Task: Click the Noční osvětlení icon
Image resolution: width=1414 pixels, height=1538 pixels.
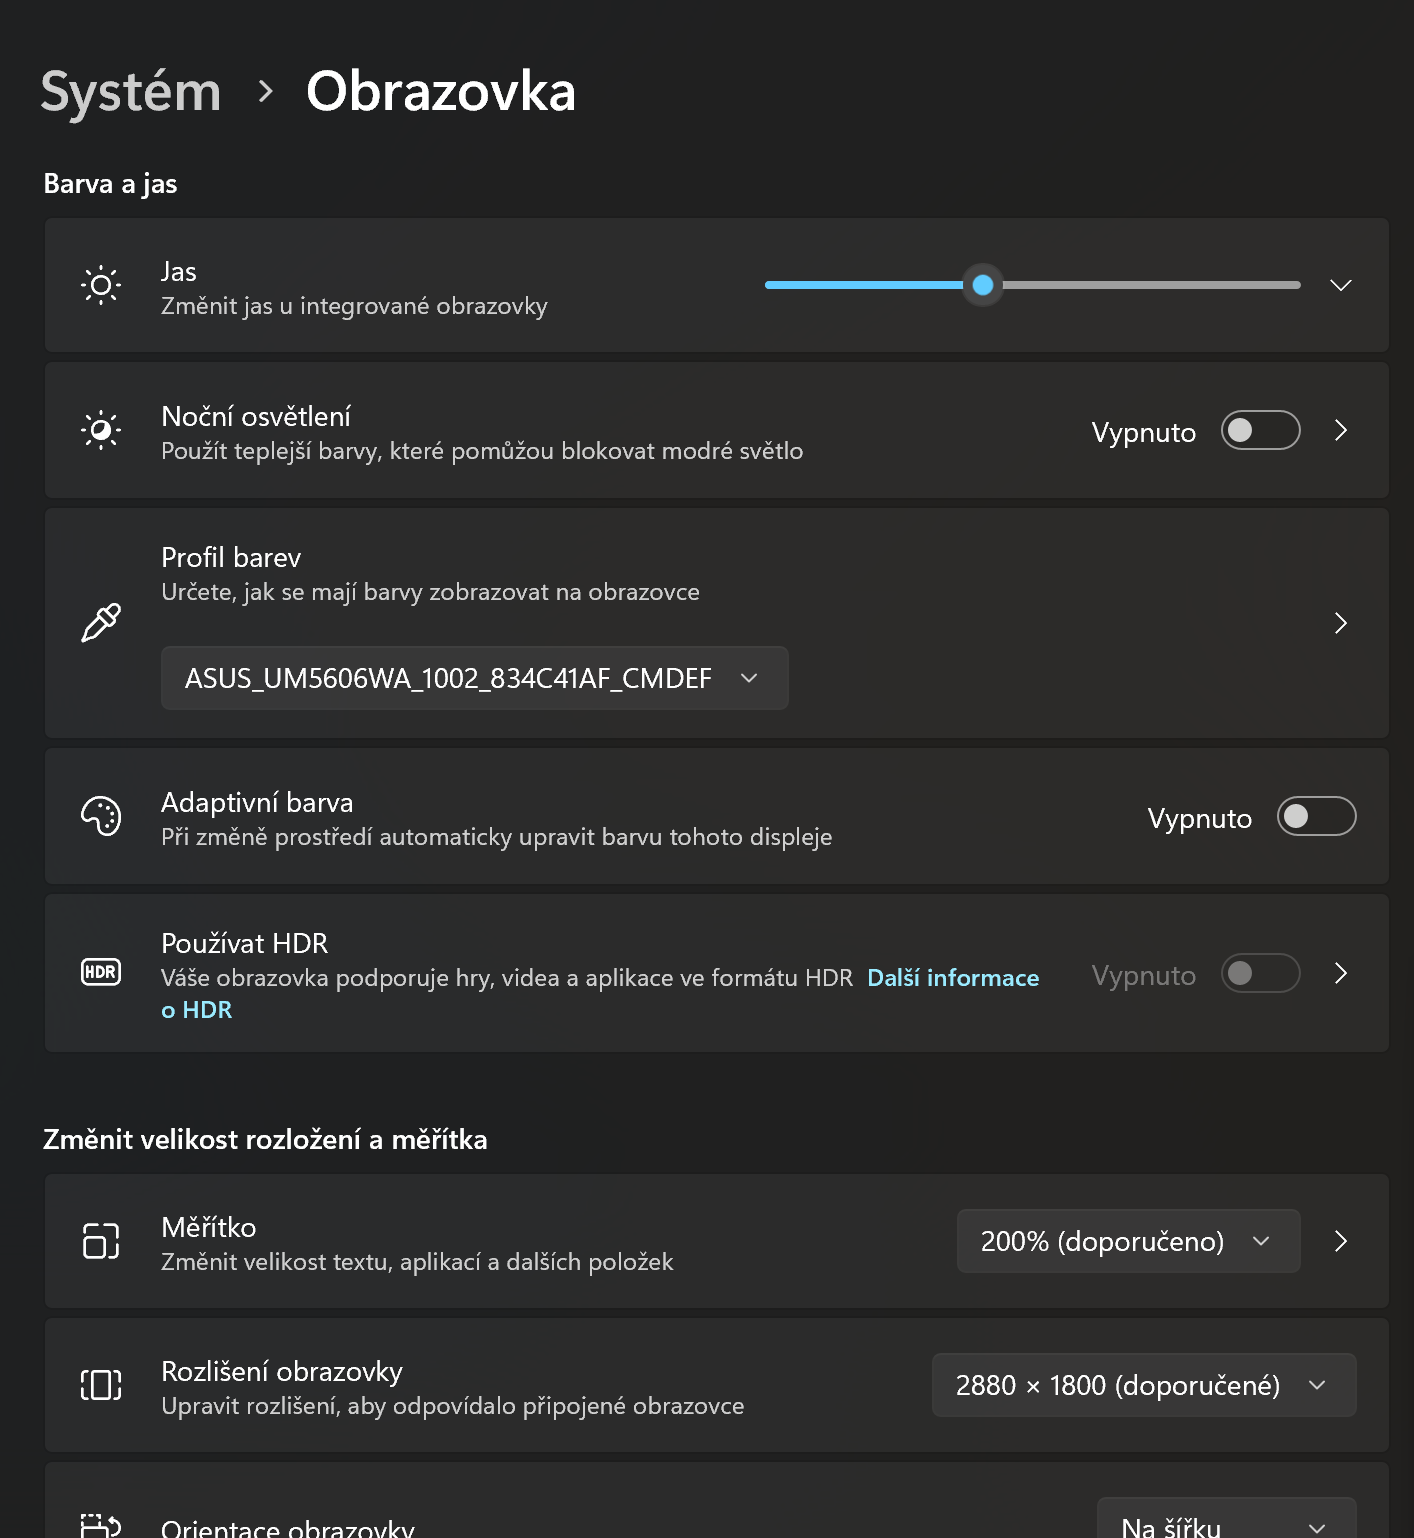Action: 100,430
